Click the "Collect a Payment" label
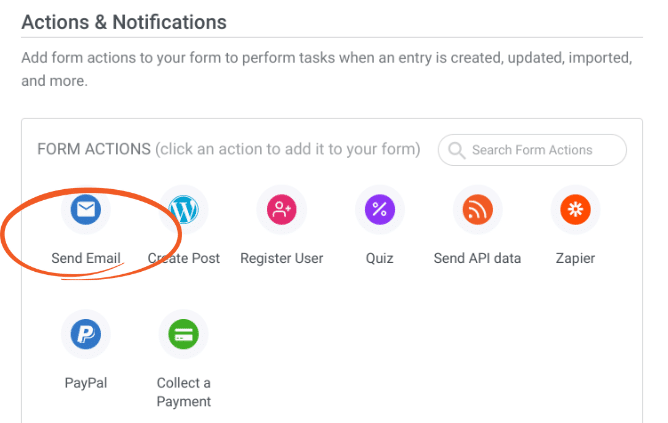This screenshot has width=668, height=423. pyautogui.click(x=184, y=392)
